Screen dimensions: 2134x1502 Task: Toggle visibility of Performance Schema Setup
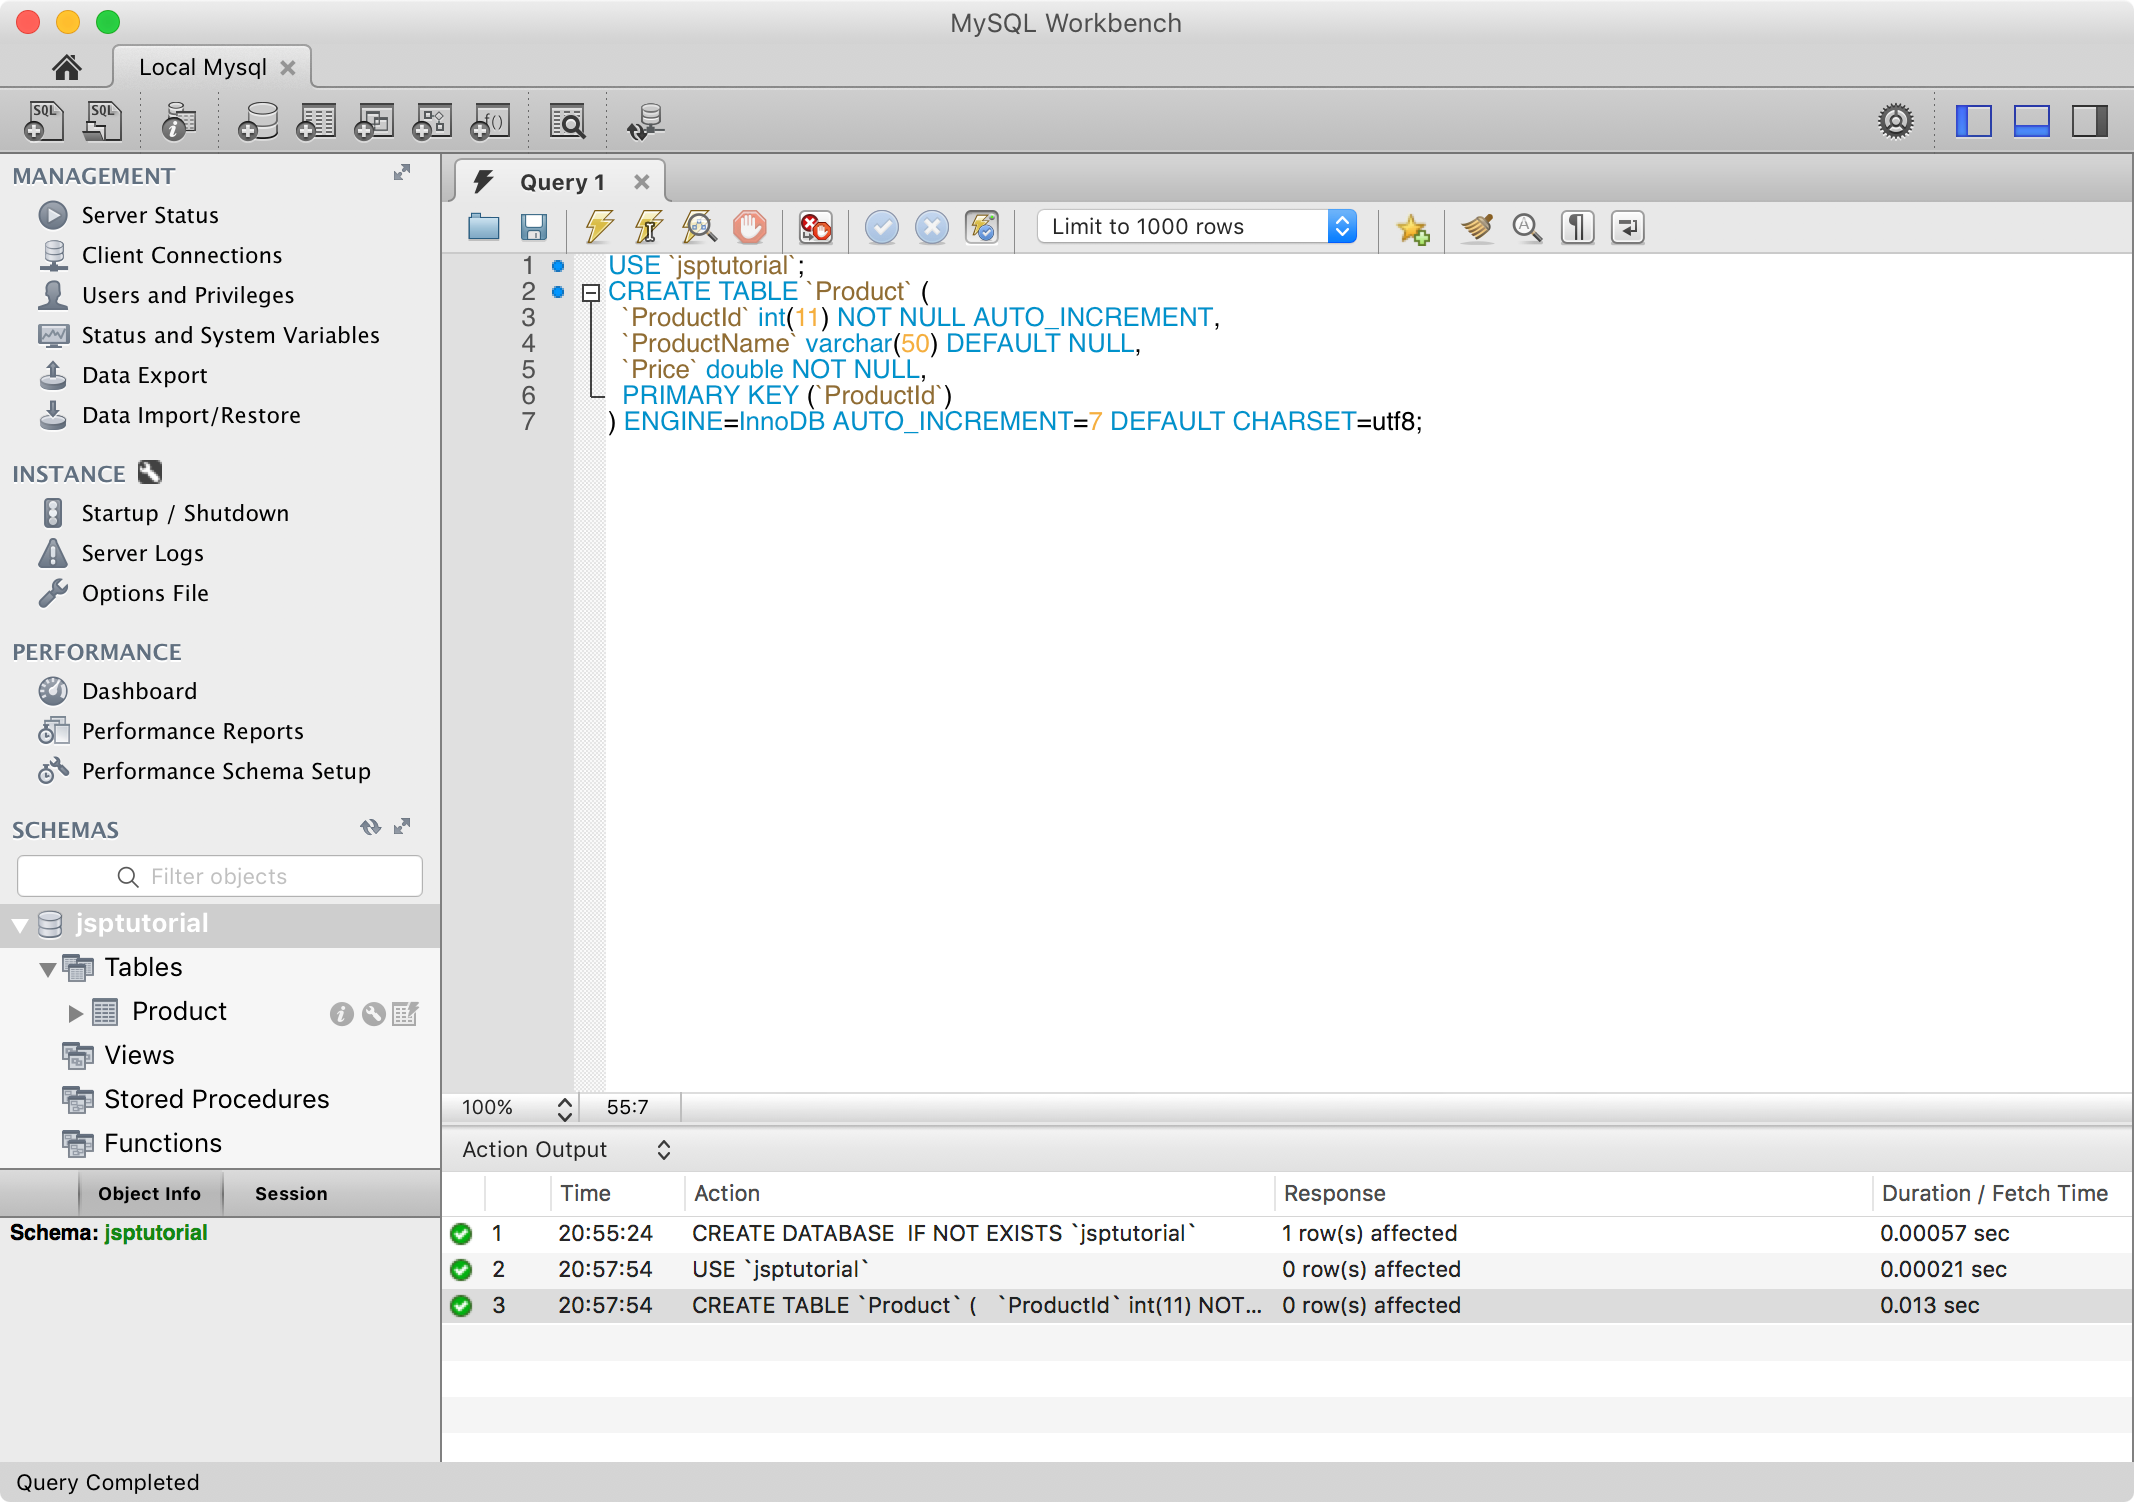point(229,771)
